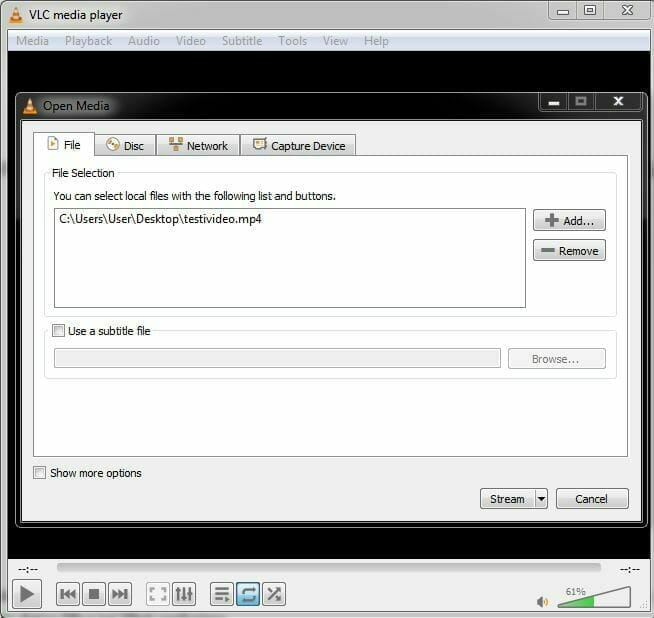Switch to the File tab
Viewport: 654px width, 618px height.
pyautogui.click(x=64, y=145)
